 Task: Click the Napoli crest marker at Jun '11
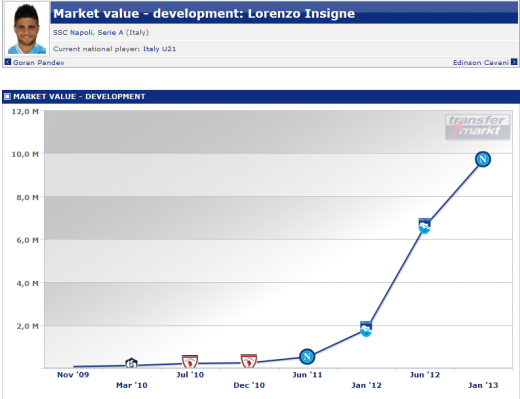tap(307, 357)
